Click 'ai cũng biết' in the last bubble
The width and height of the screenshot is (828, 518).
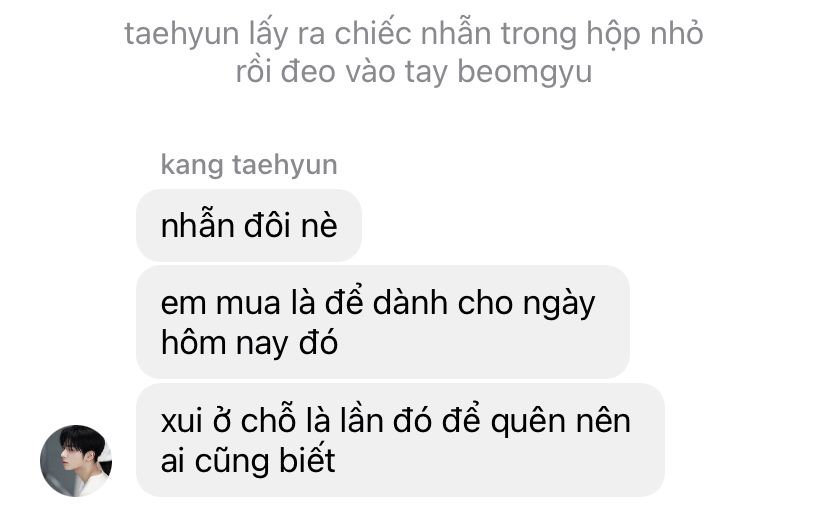point(248,461)
